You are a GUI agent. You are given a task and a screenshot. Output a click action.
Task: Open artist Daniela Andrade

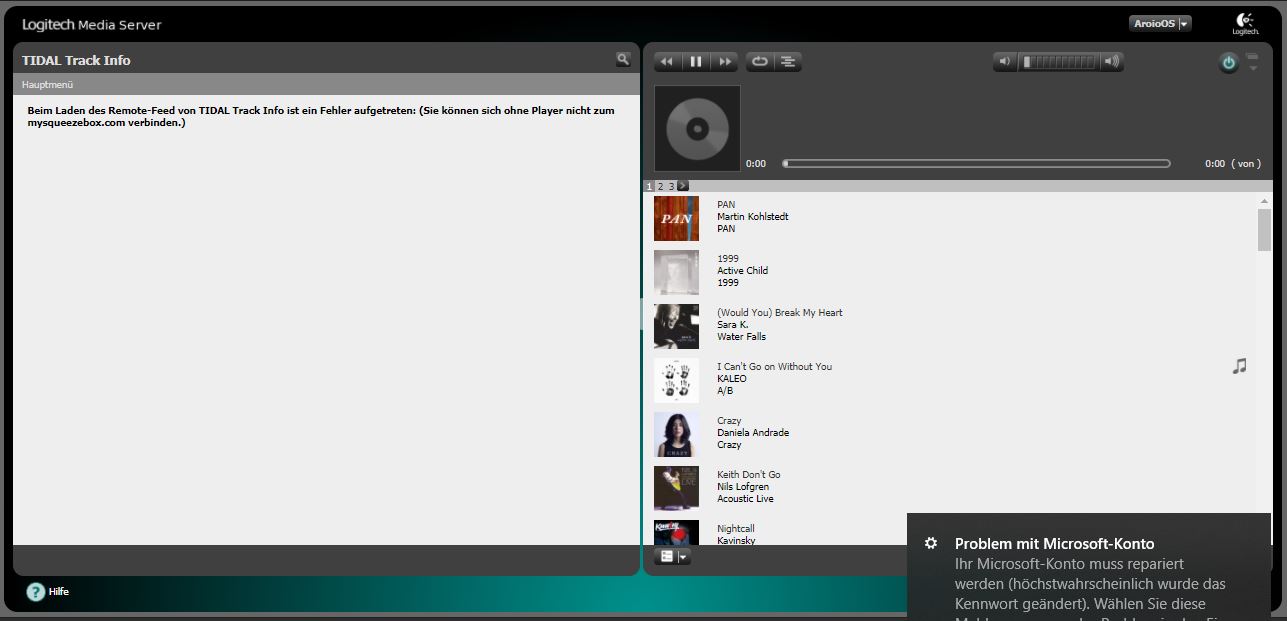(753, 433)
